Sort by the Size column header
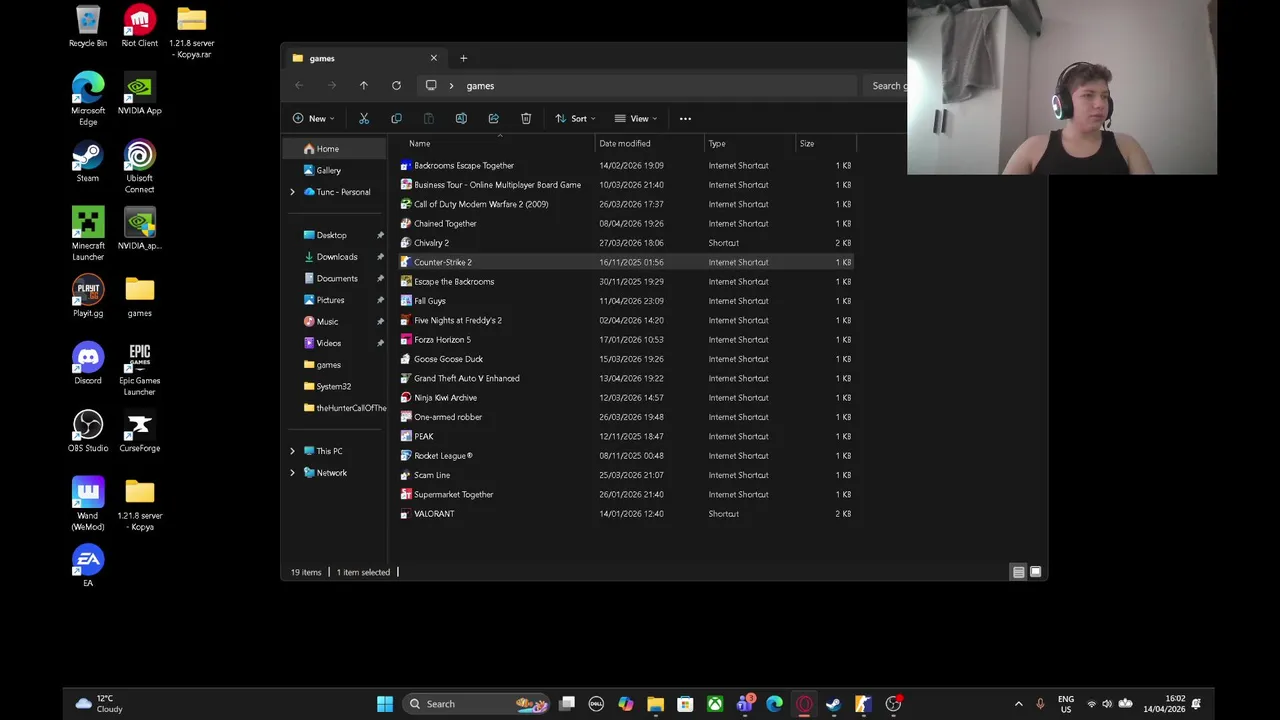1280x720 pixels. 825,143
